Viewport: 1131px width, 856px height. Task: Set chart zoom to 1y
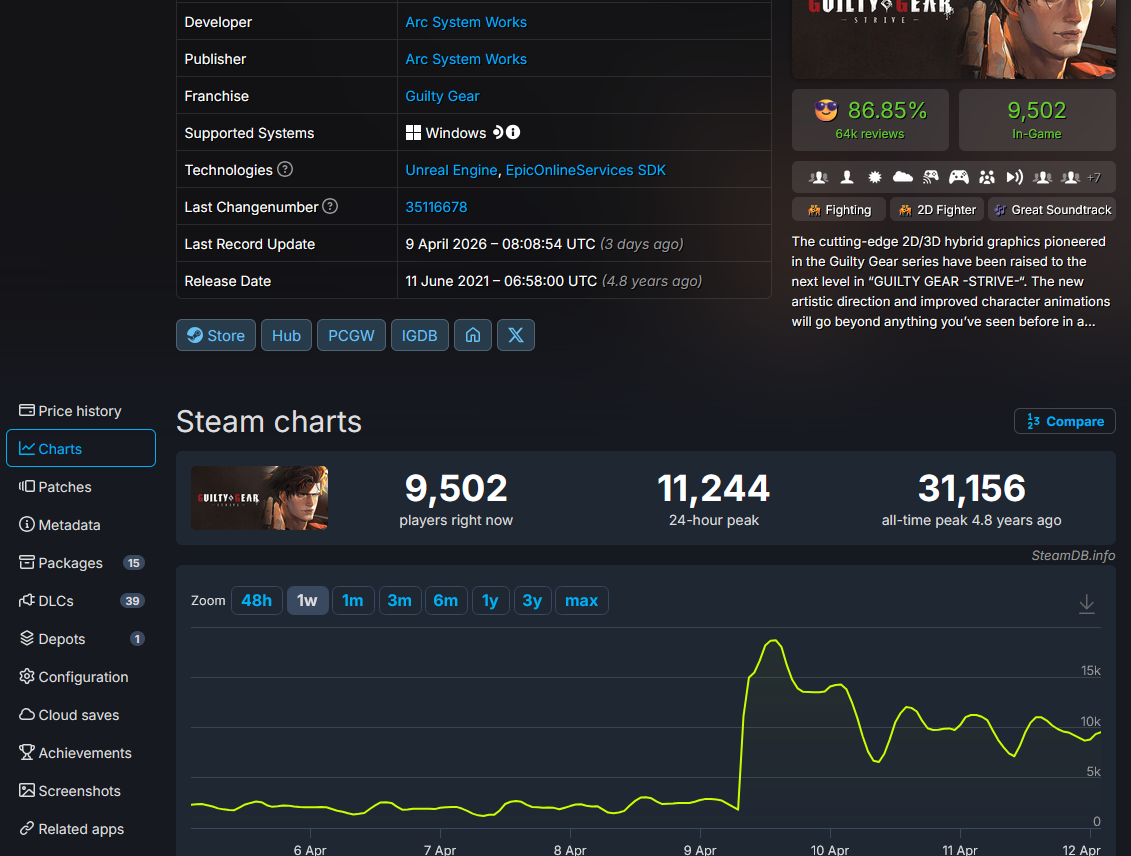pos(490,601)
